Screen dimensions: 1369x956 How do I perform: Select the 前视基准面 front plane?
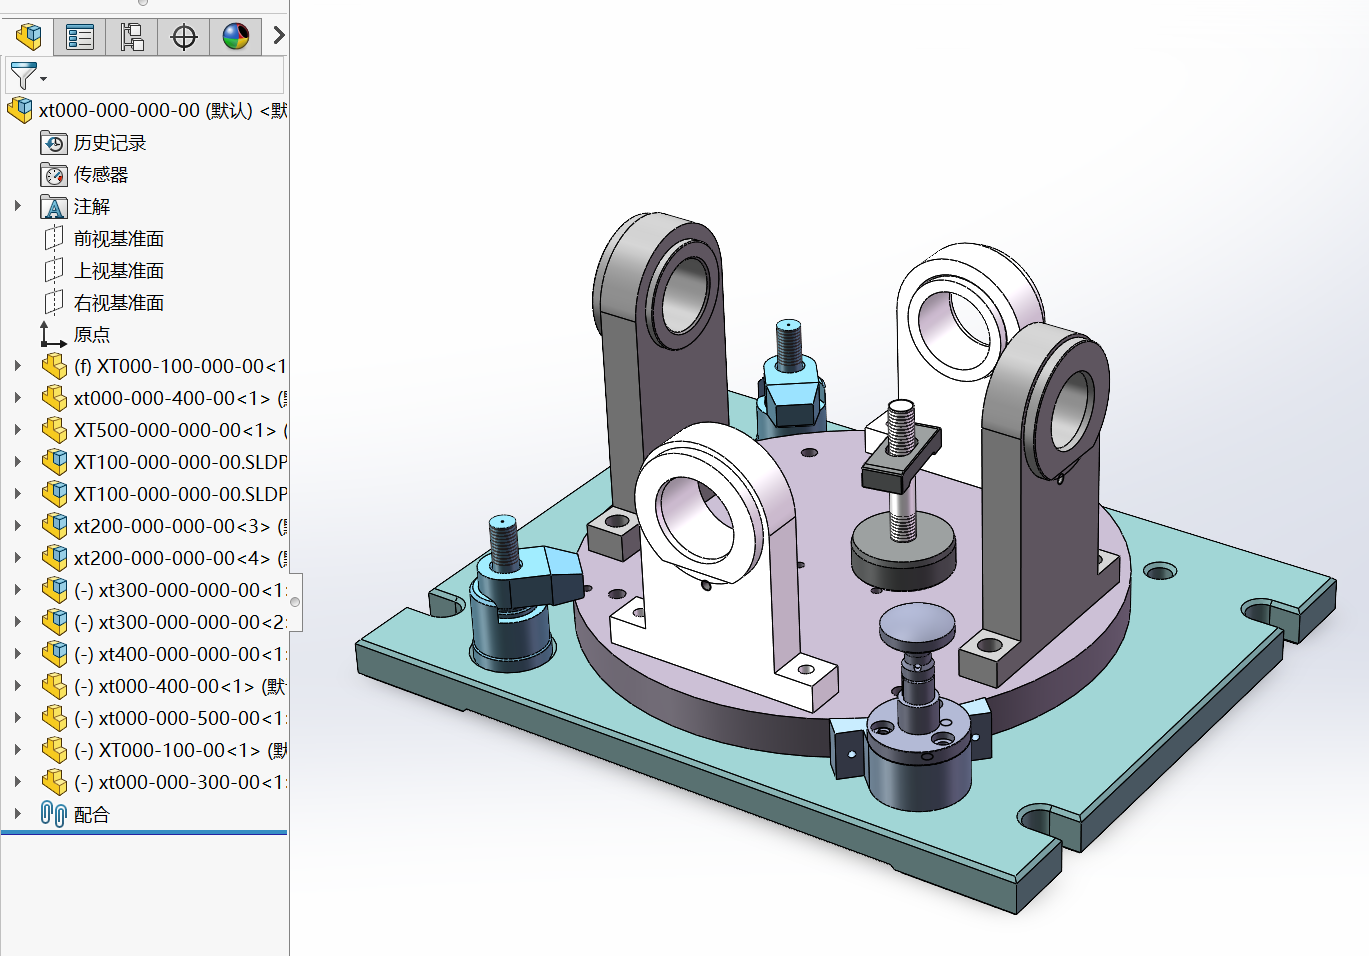tap(118, 239)
